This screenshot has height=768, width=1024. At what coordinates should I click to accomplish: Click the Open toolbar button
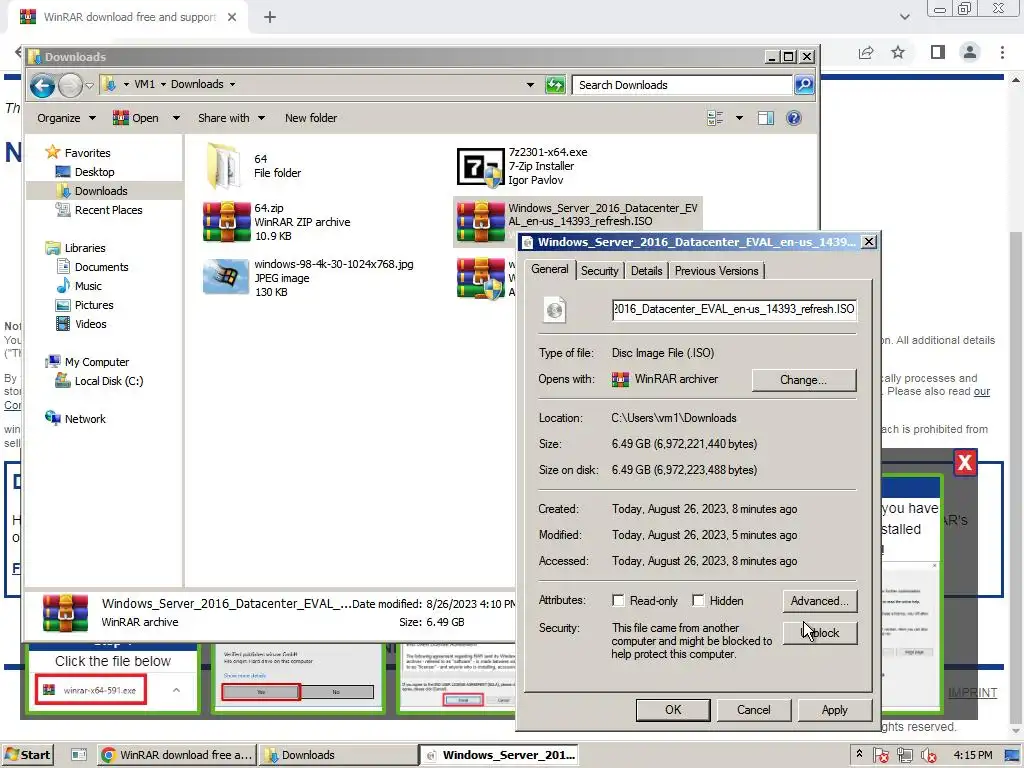136,118
